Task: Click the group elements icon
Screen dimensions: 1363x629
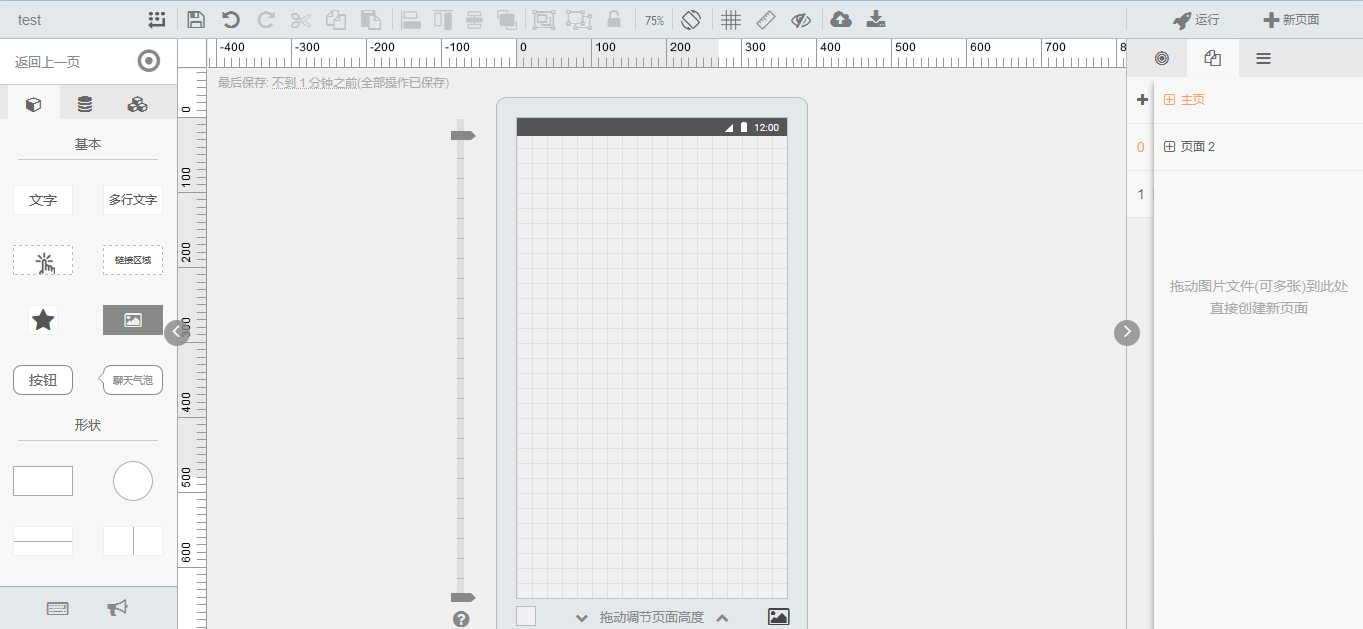Action: pyautogui.click(x=544, y=20)
